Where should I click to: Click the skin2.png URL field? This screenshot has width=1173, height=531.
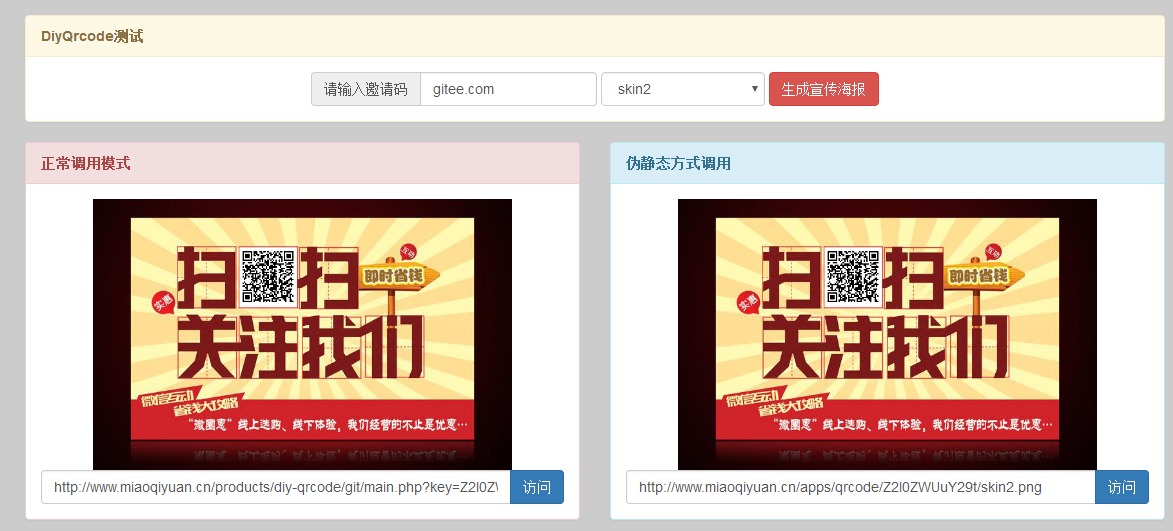861,487
